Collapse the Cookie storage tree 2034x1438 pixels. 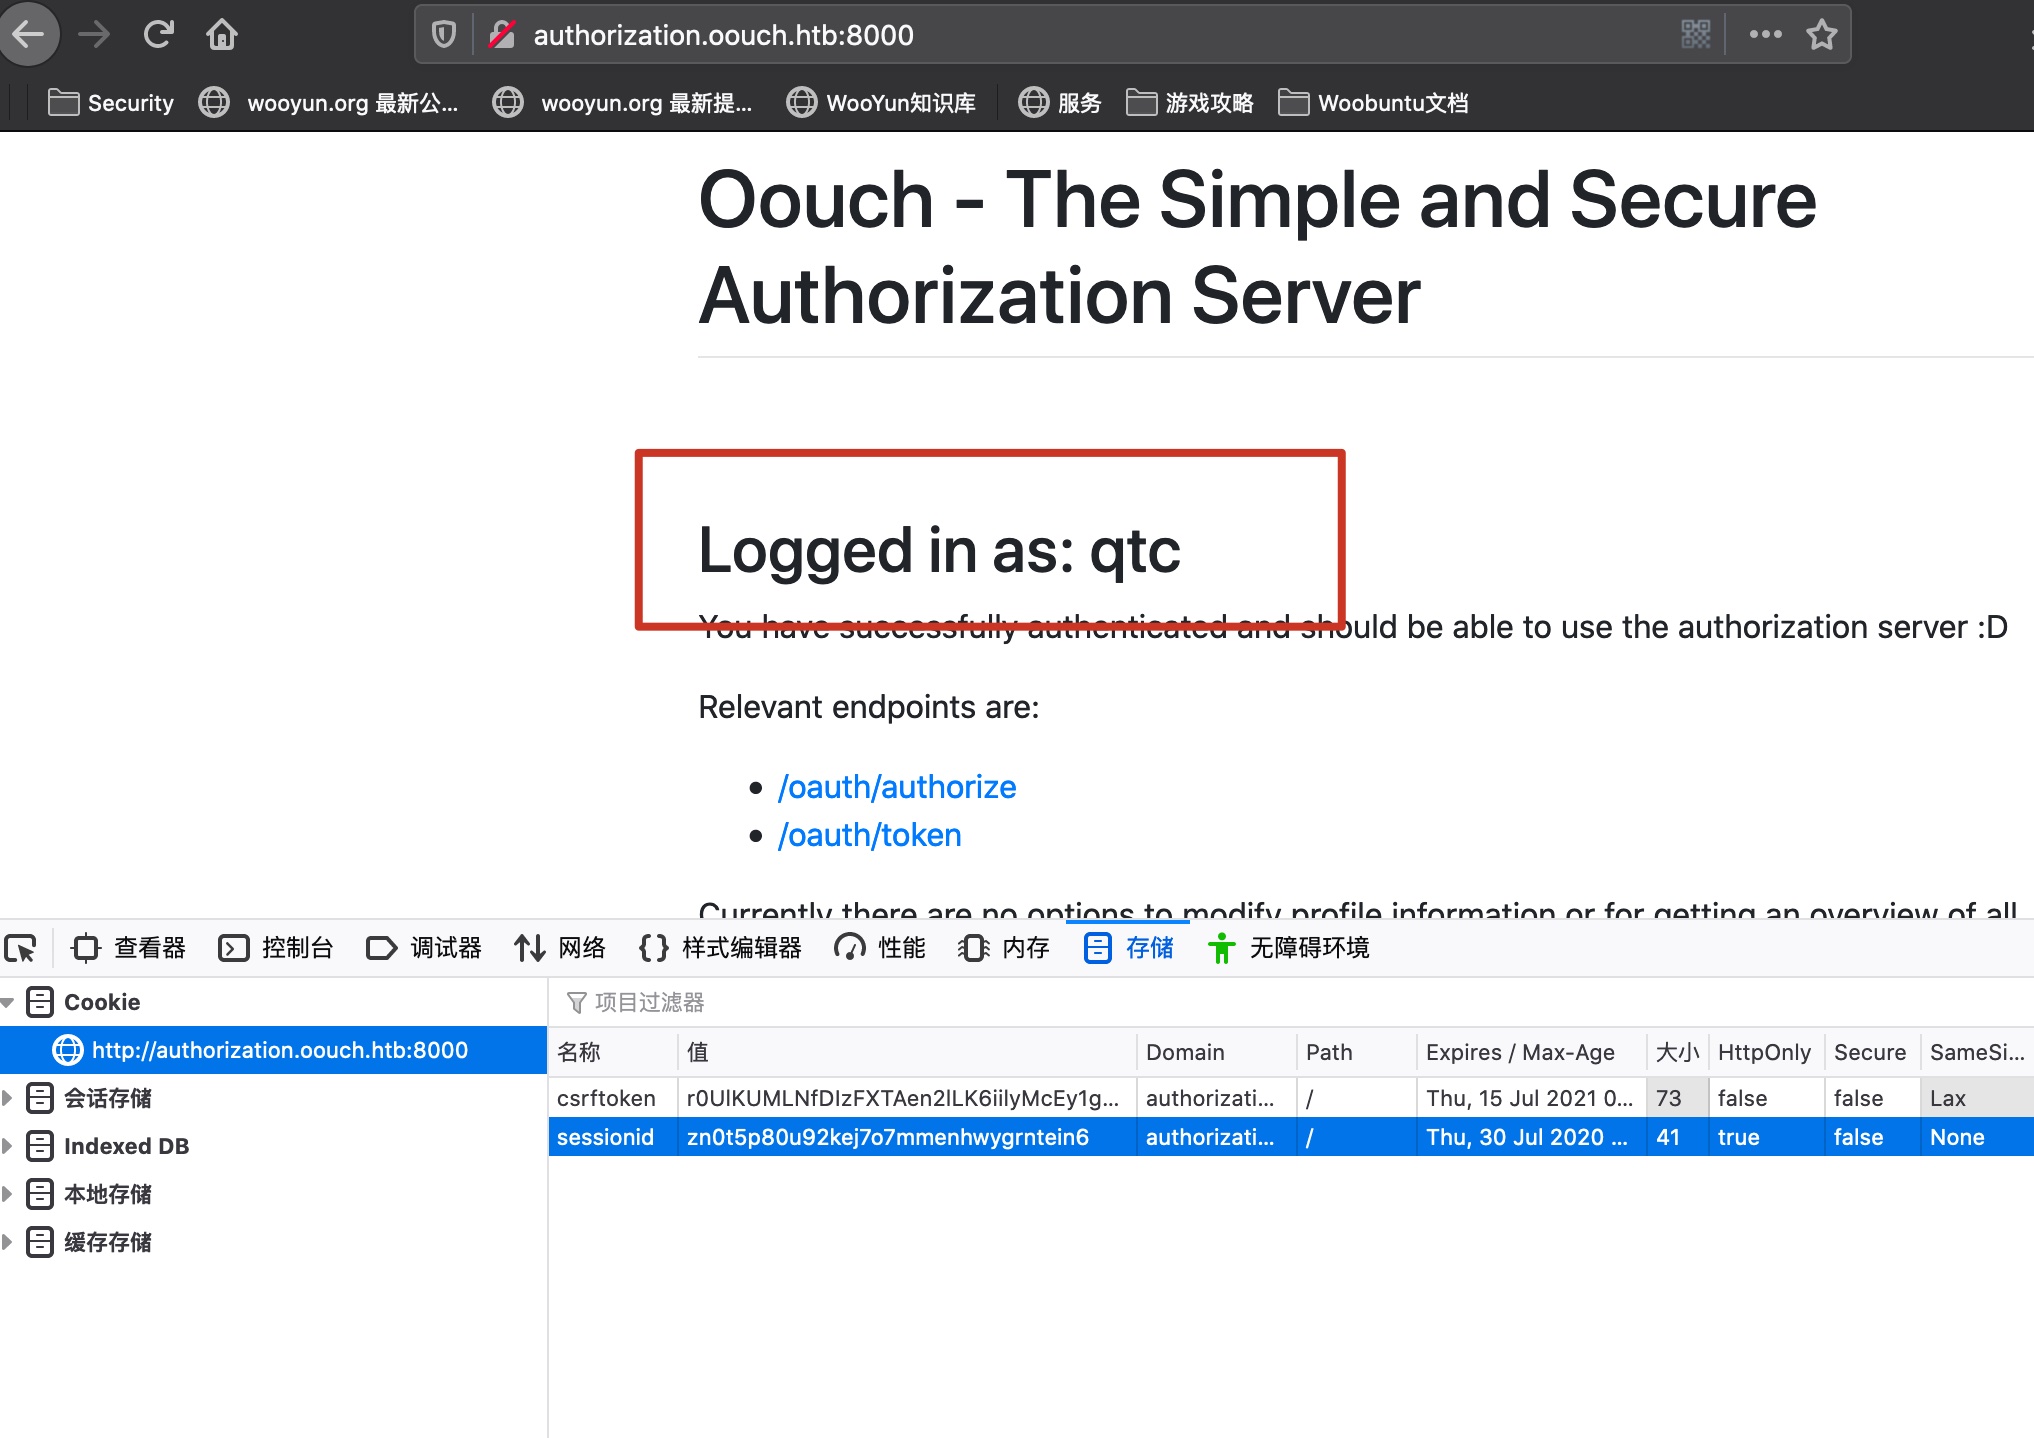point(8,1002)
